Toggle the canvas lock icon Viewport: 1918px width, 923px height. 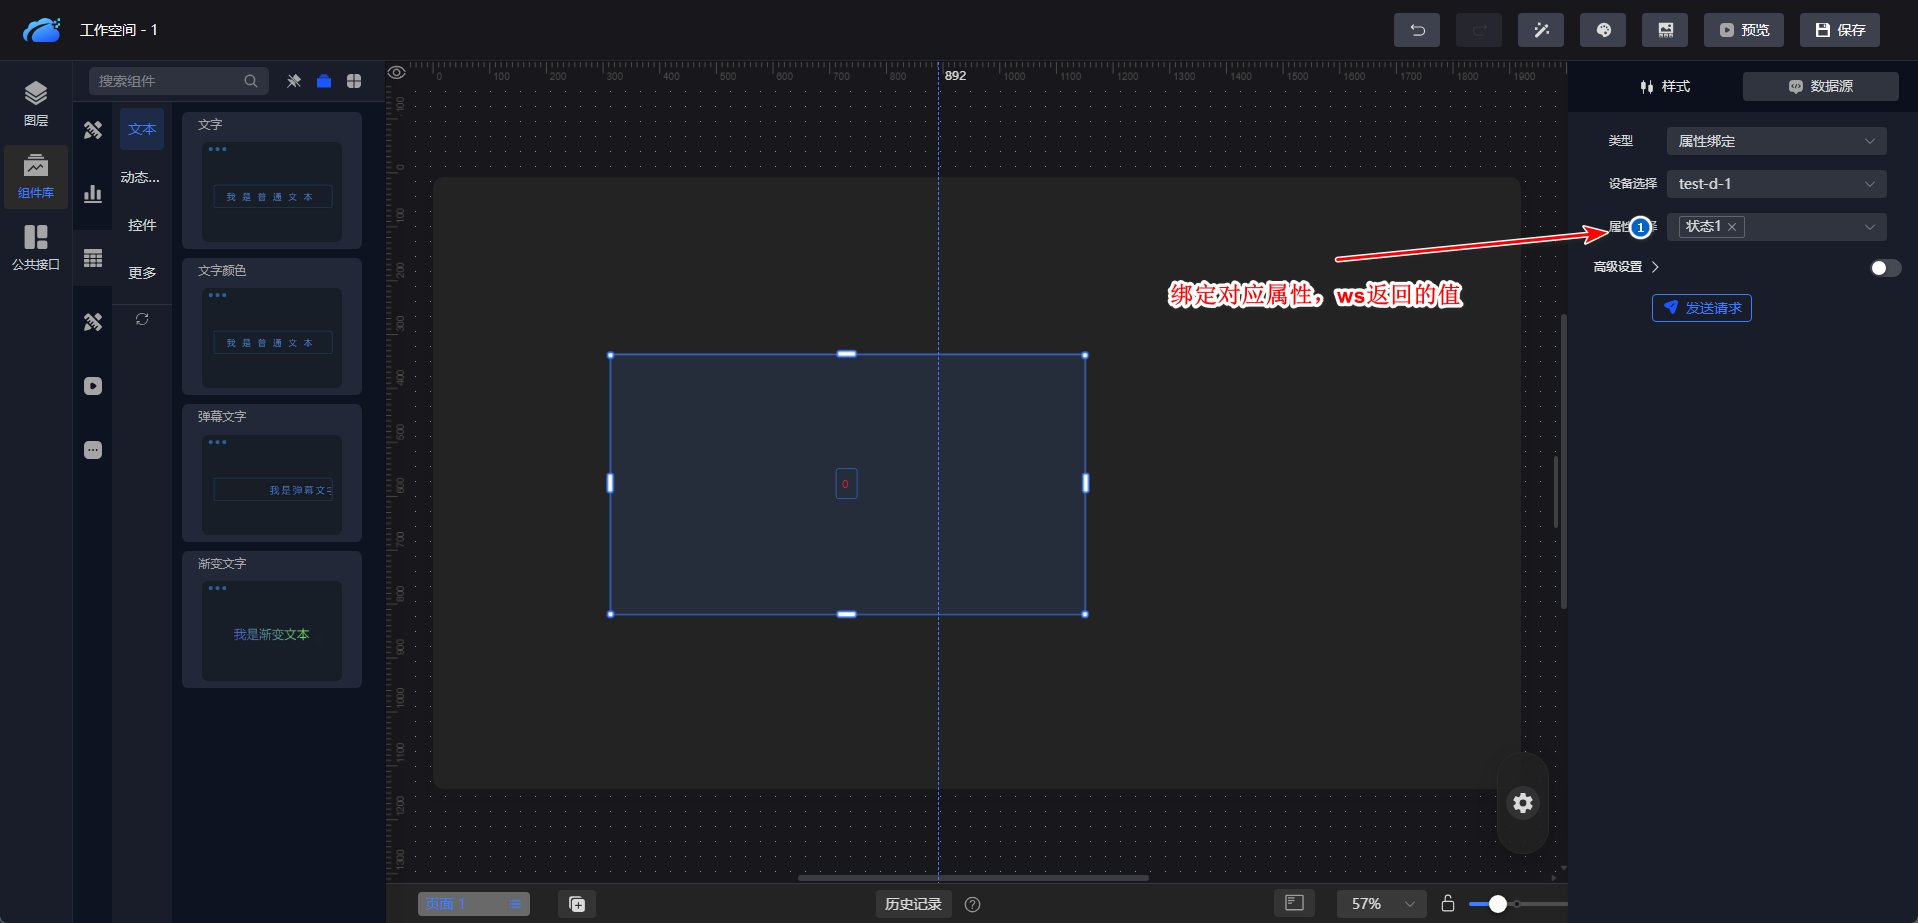(1447, 903)
